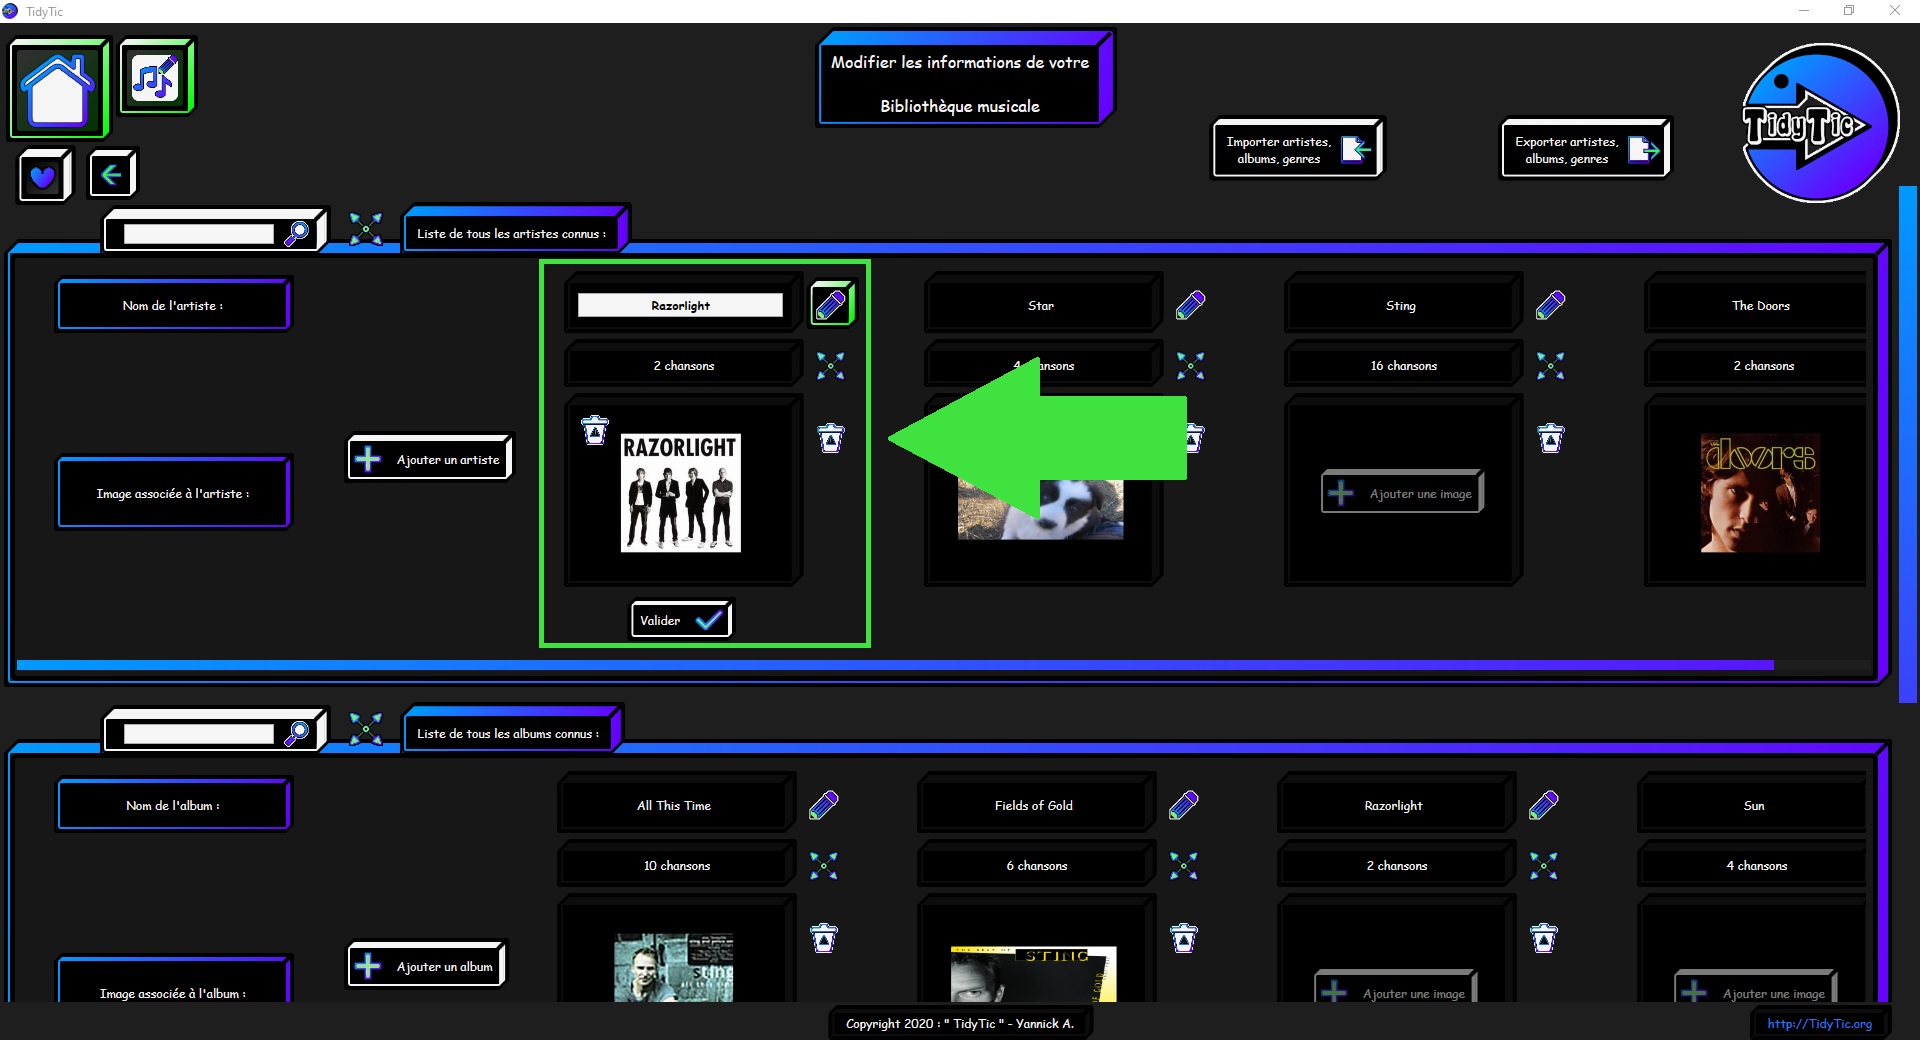
Task: Click the cross-arrows icon beside album search
Action: coord(366,729)
